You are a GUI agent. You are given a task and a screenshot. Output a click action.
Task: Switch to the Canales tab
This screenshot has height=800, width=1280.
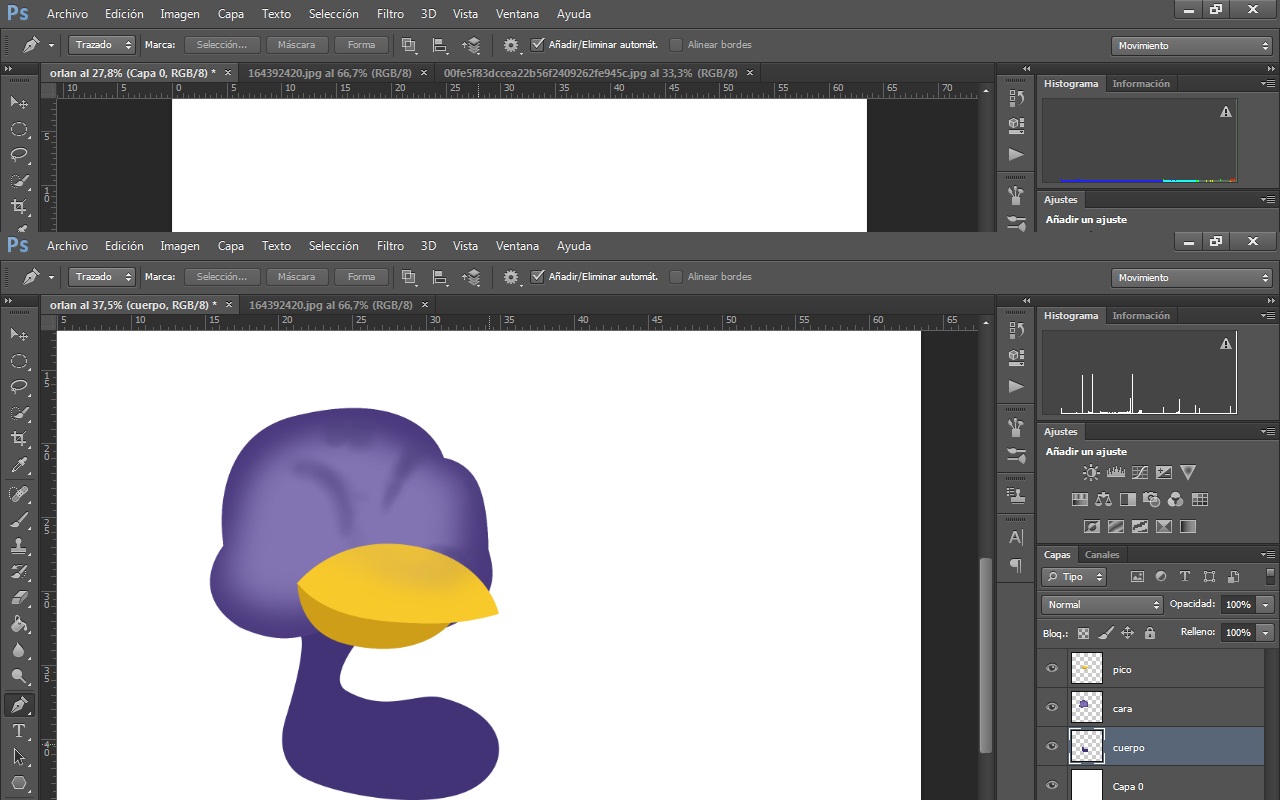click(x=1102, y=555)
